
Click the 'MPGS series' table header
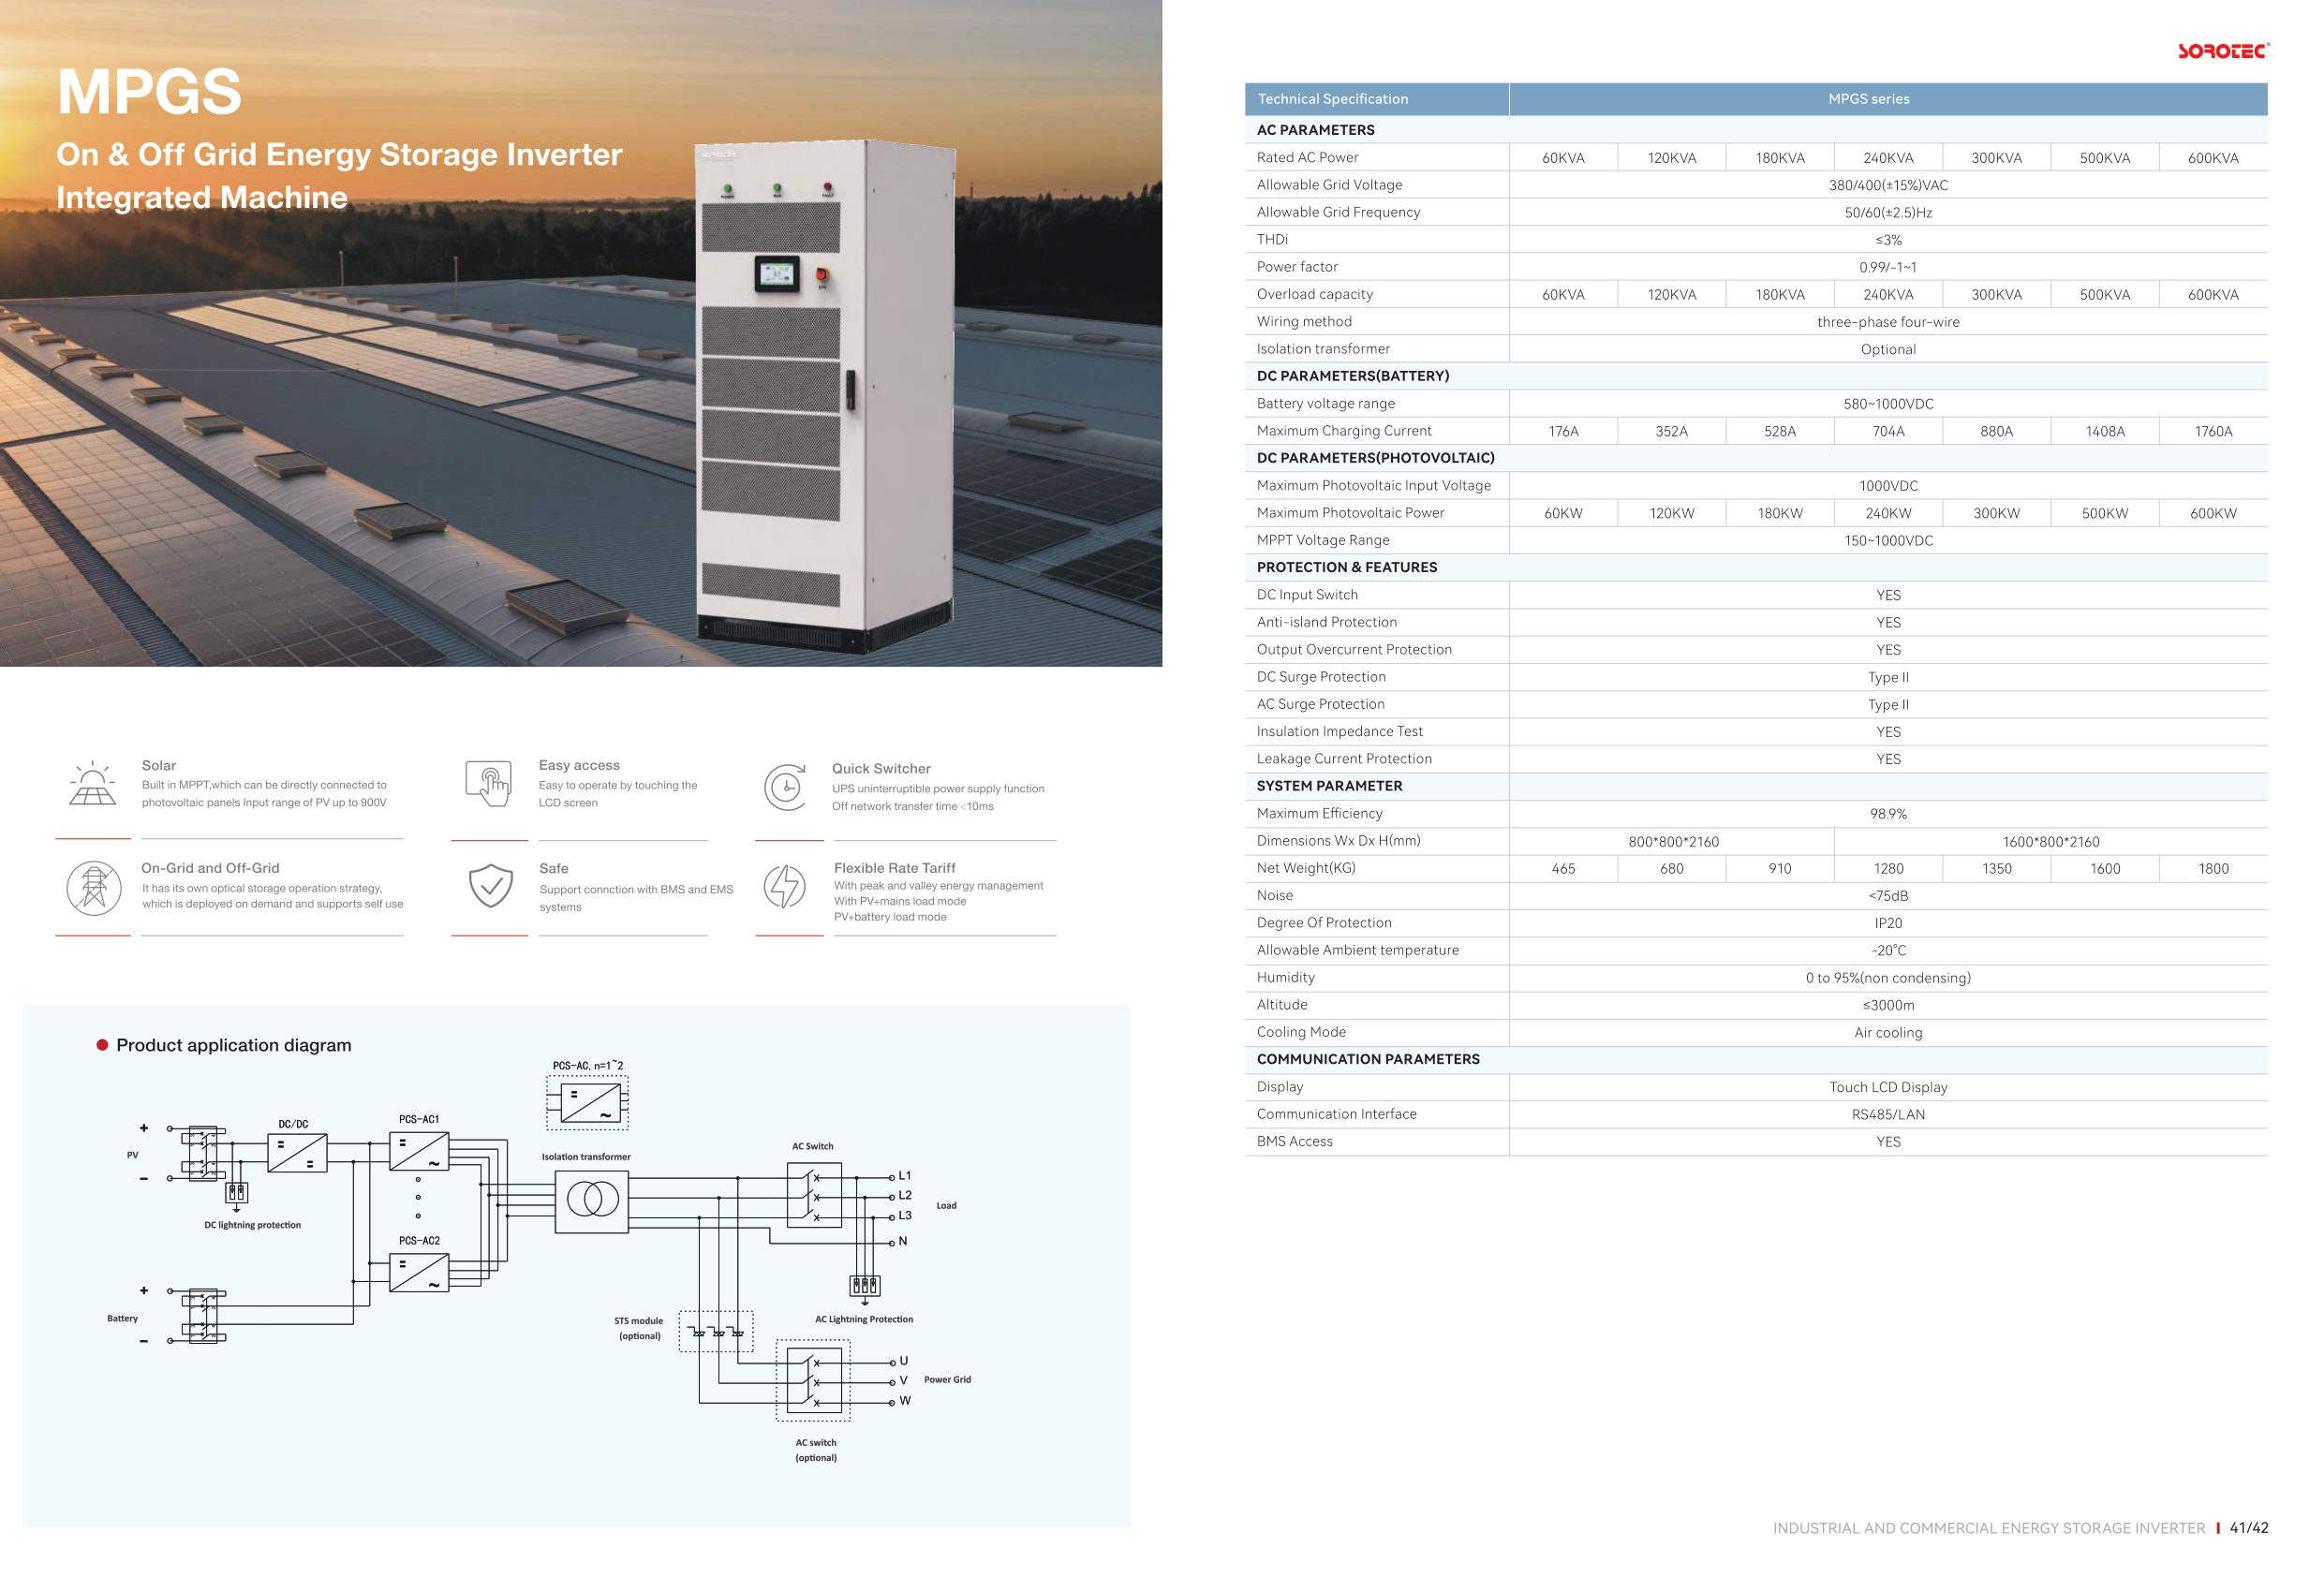[x=1869, y=99]
